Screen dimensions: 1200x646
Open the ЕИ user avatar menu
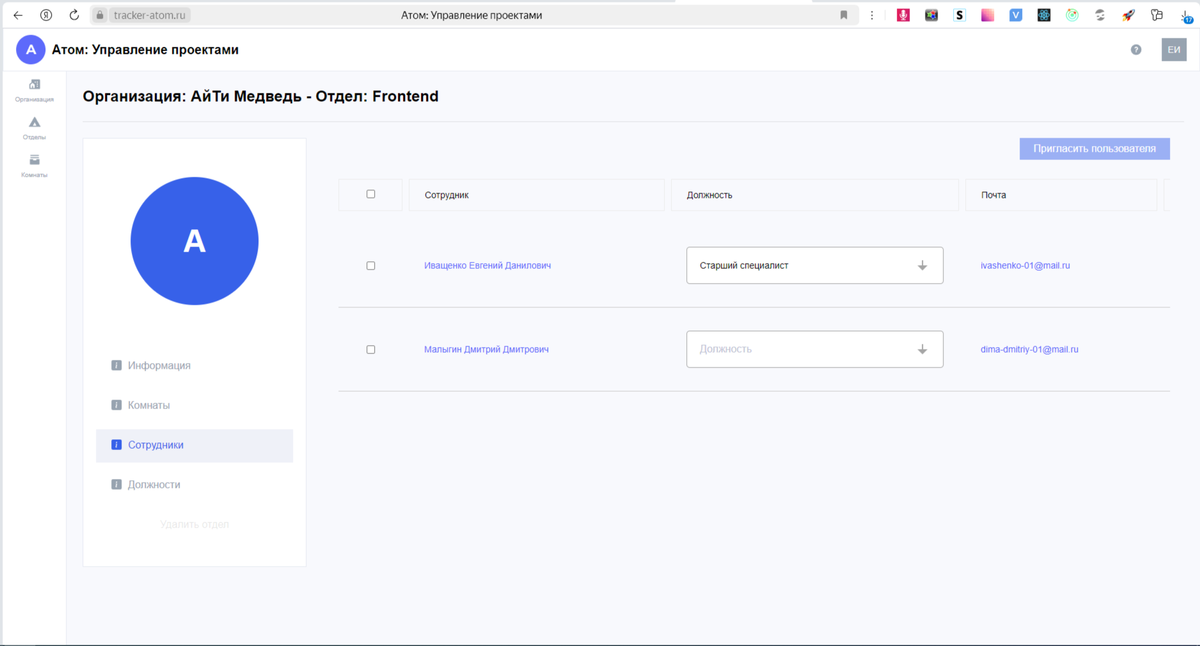pyautogui.click(x=1174, y=49)
